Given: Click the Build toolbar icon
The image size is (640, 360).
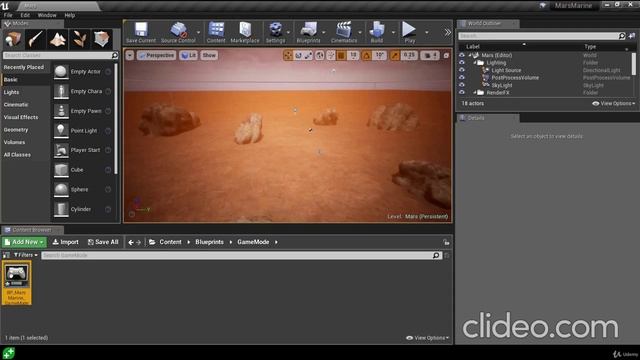Looking at the screenshot, I should [x=377, y=33].
